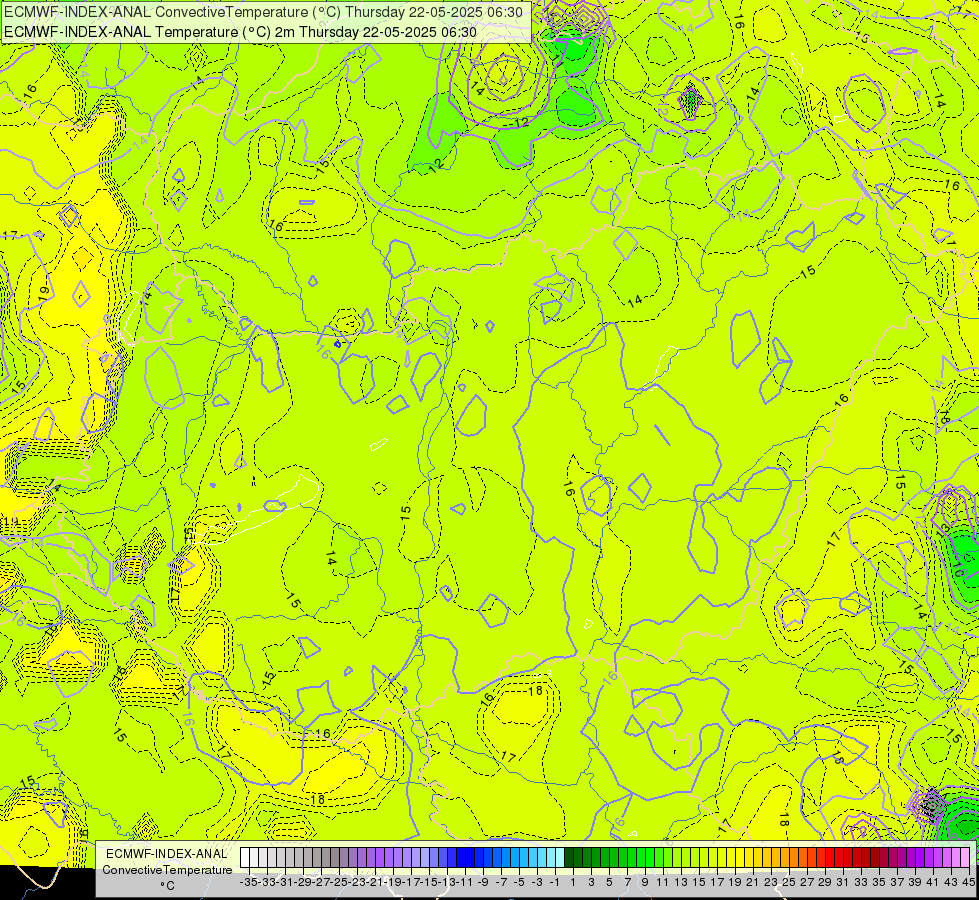Screen dimensions: 979x900
Task: Click the -35 legend scale label
Action: (249, 883)
